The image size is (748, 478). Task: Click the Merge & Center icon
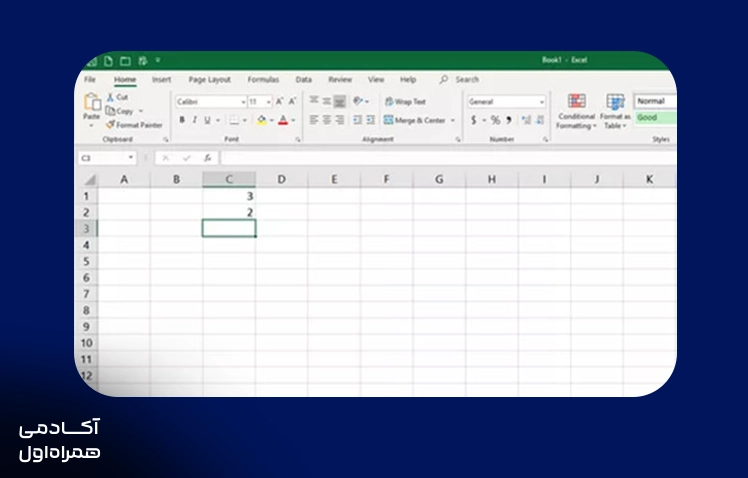click(x=388, y=120)
